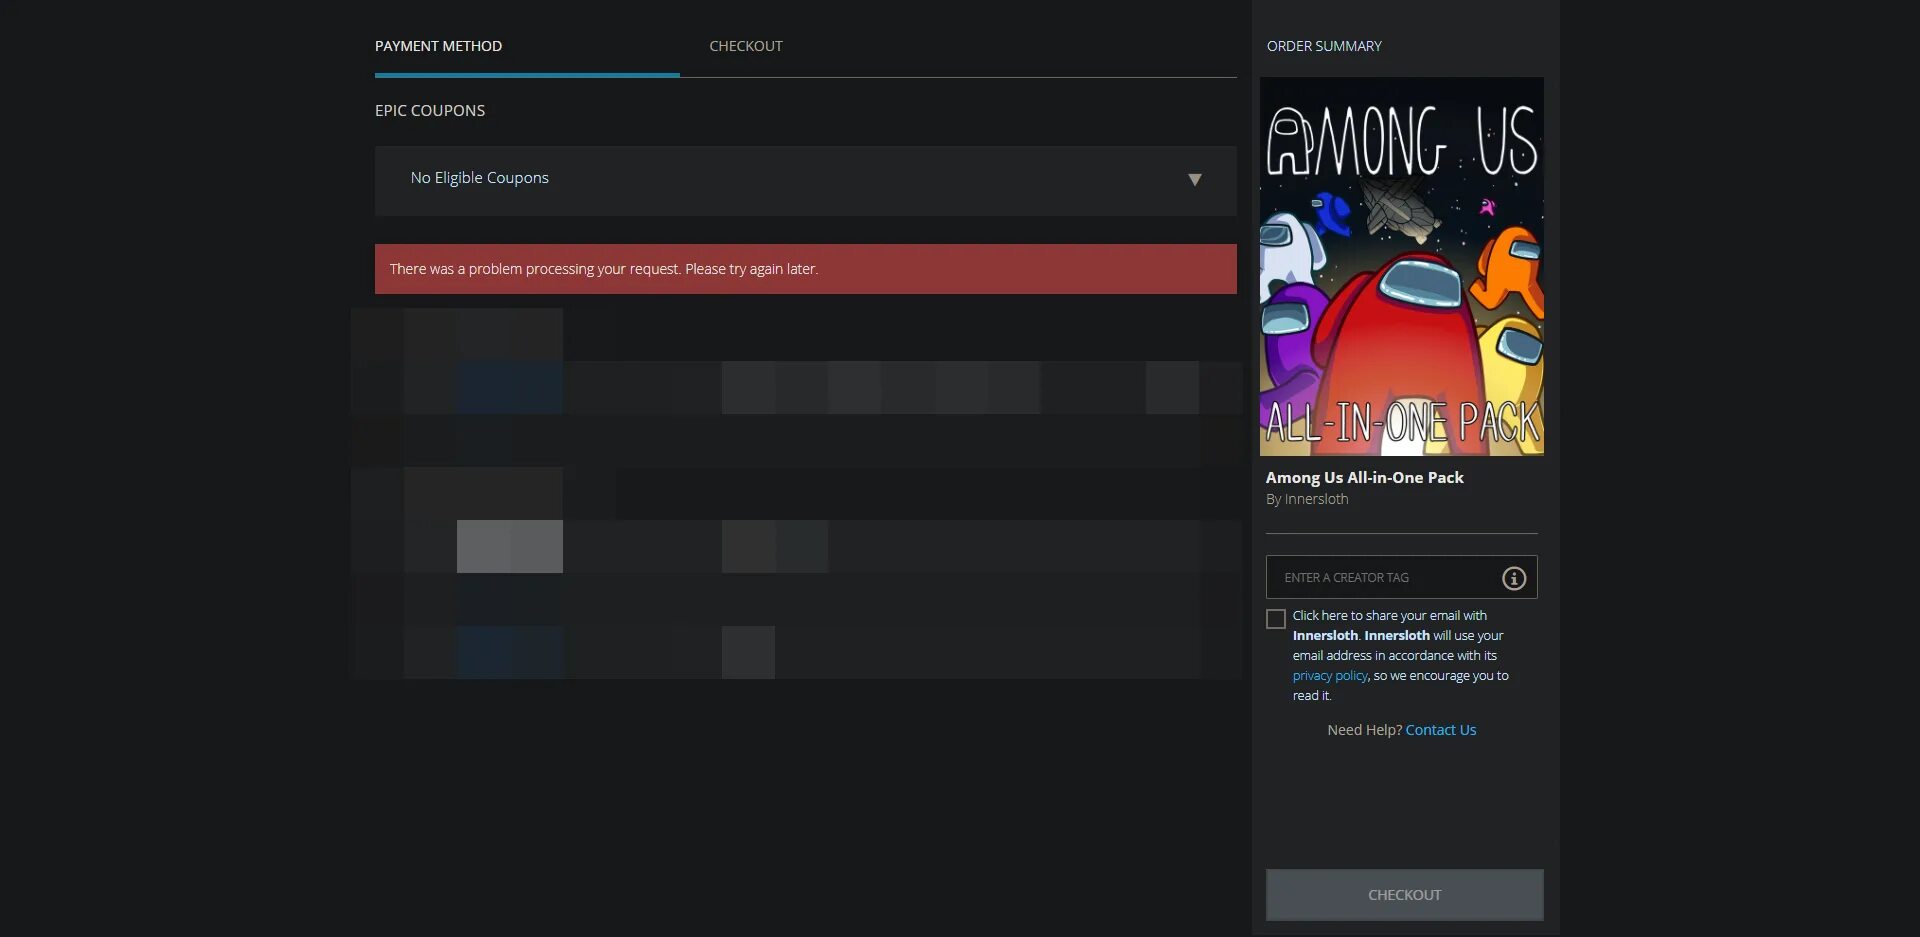Click the Order Summary heading

[1324, 46]
